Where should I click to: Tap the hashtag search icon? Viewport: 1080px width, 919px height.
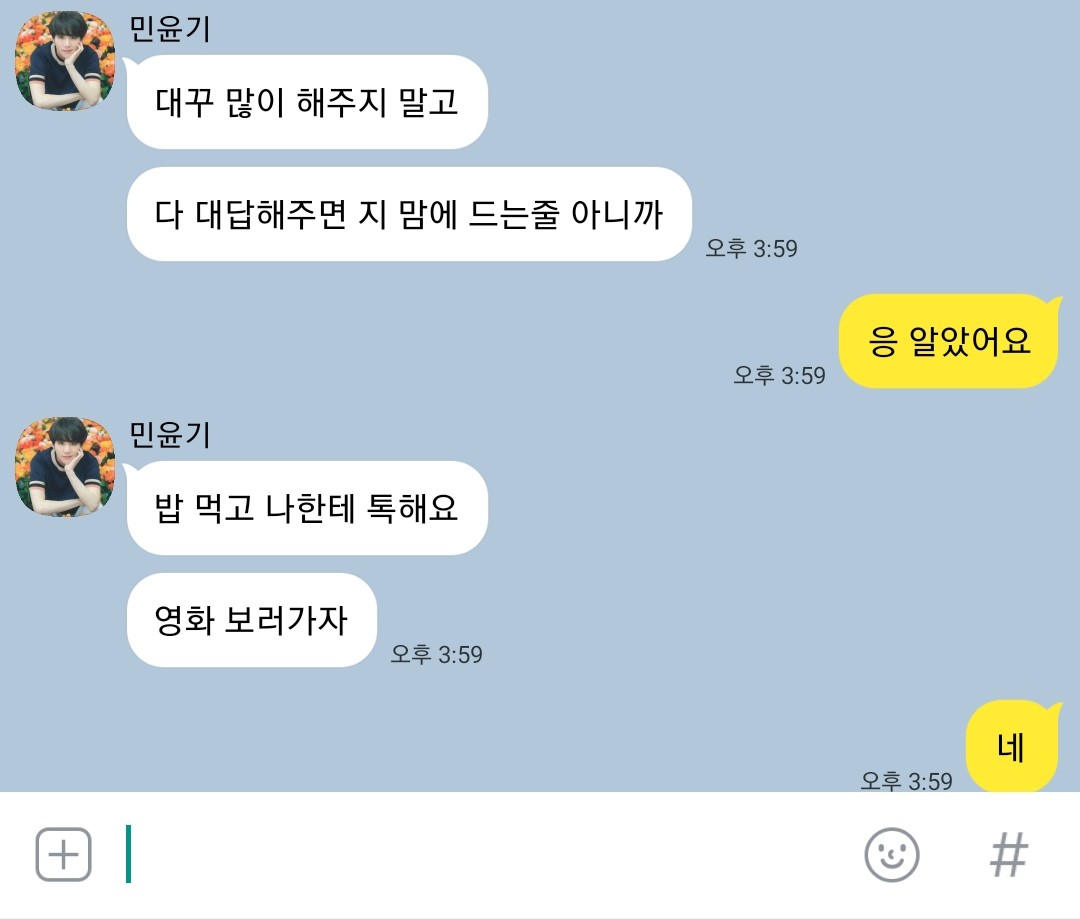tap(1009, 855)
